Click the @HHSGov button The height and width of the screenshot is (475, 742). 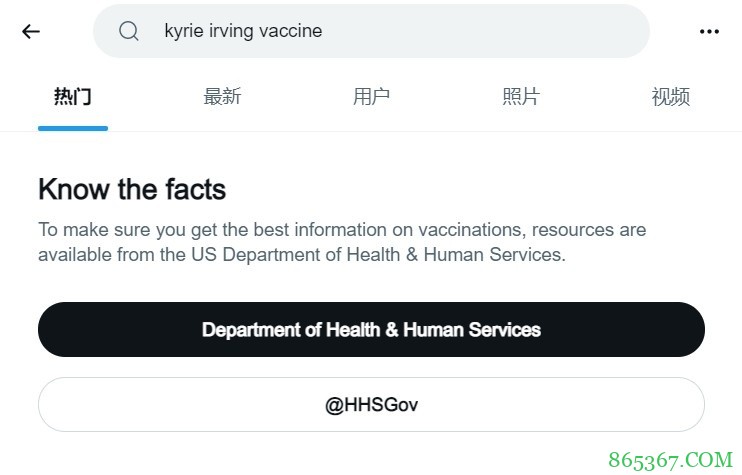371,404
